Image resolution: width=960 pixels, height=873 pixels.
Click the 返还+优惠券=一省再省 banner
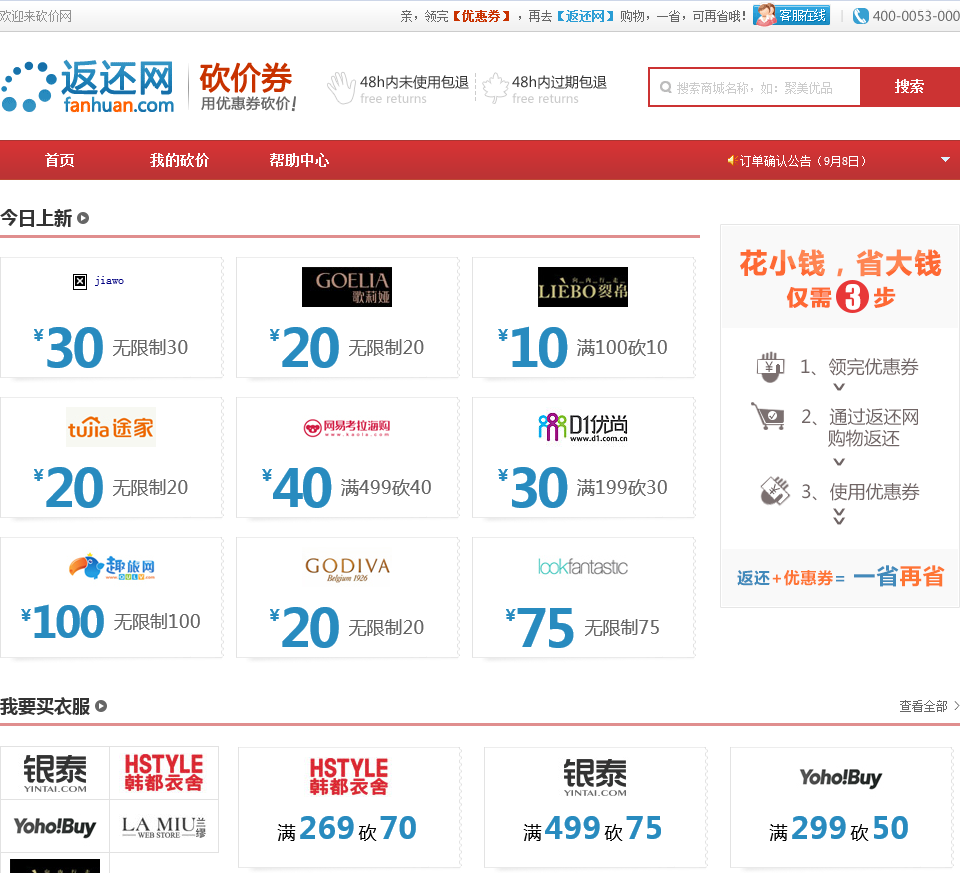tap(840, 577)
